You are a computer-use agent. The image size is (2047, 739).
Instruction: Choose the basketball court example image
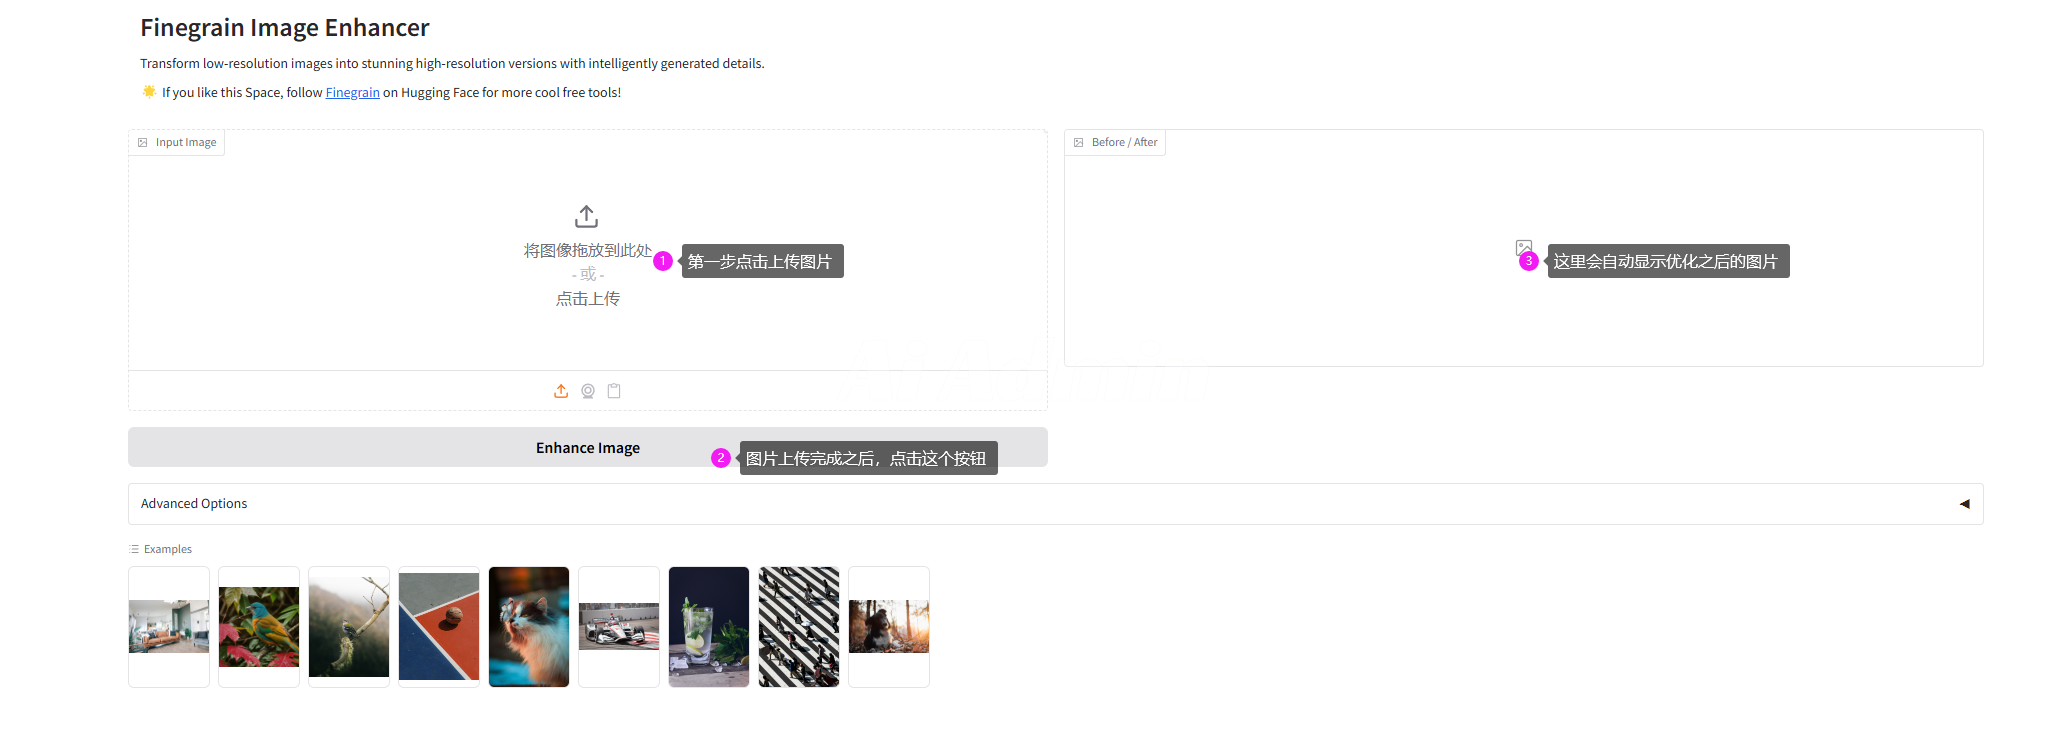439,627
